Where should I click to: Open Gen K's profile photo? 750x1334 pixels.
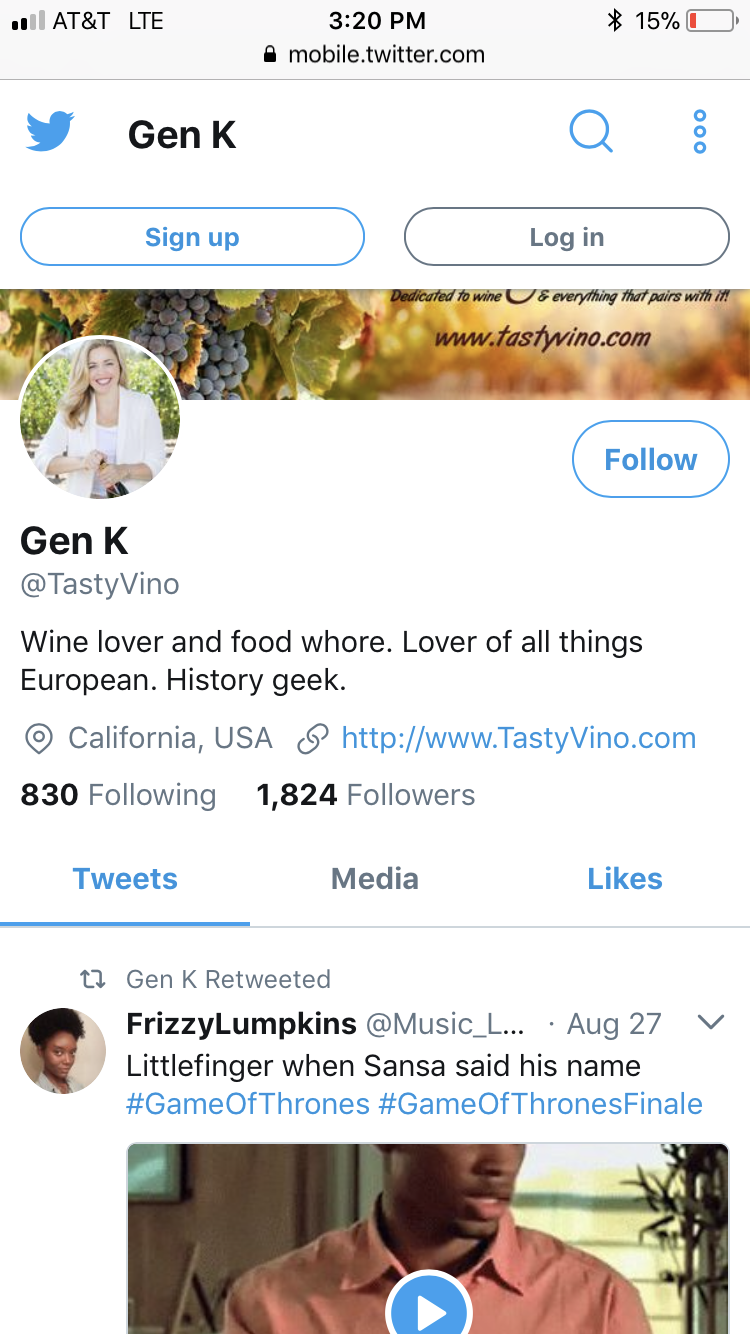pos(100,418)
